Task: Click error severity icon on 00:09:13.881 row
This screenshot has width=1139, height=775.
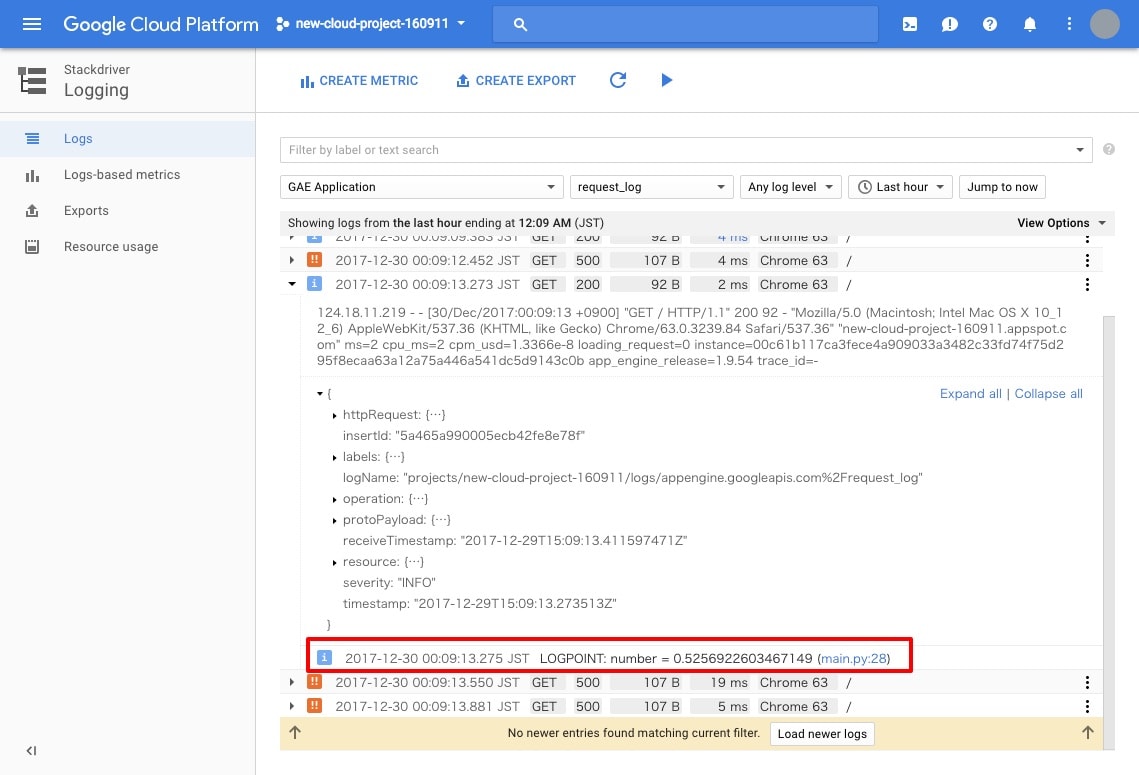Action: pos(315,705)
